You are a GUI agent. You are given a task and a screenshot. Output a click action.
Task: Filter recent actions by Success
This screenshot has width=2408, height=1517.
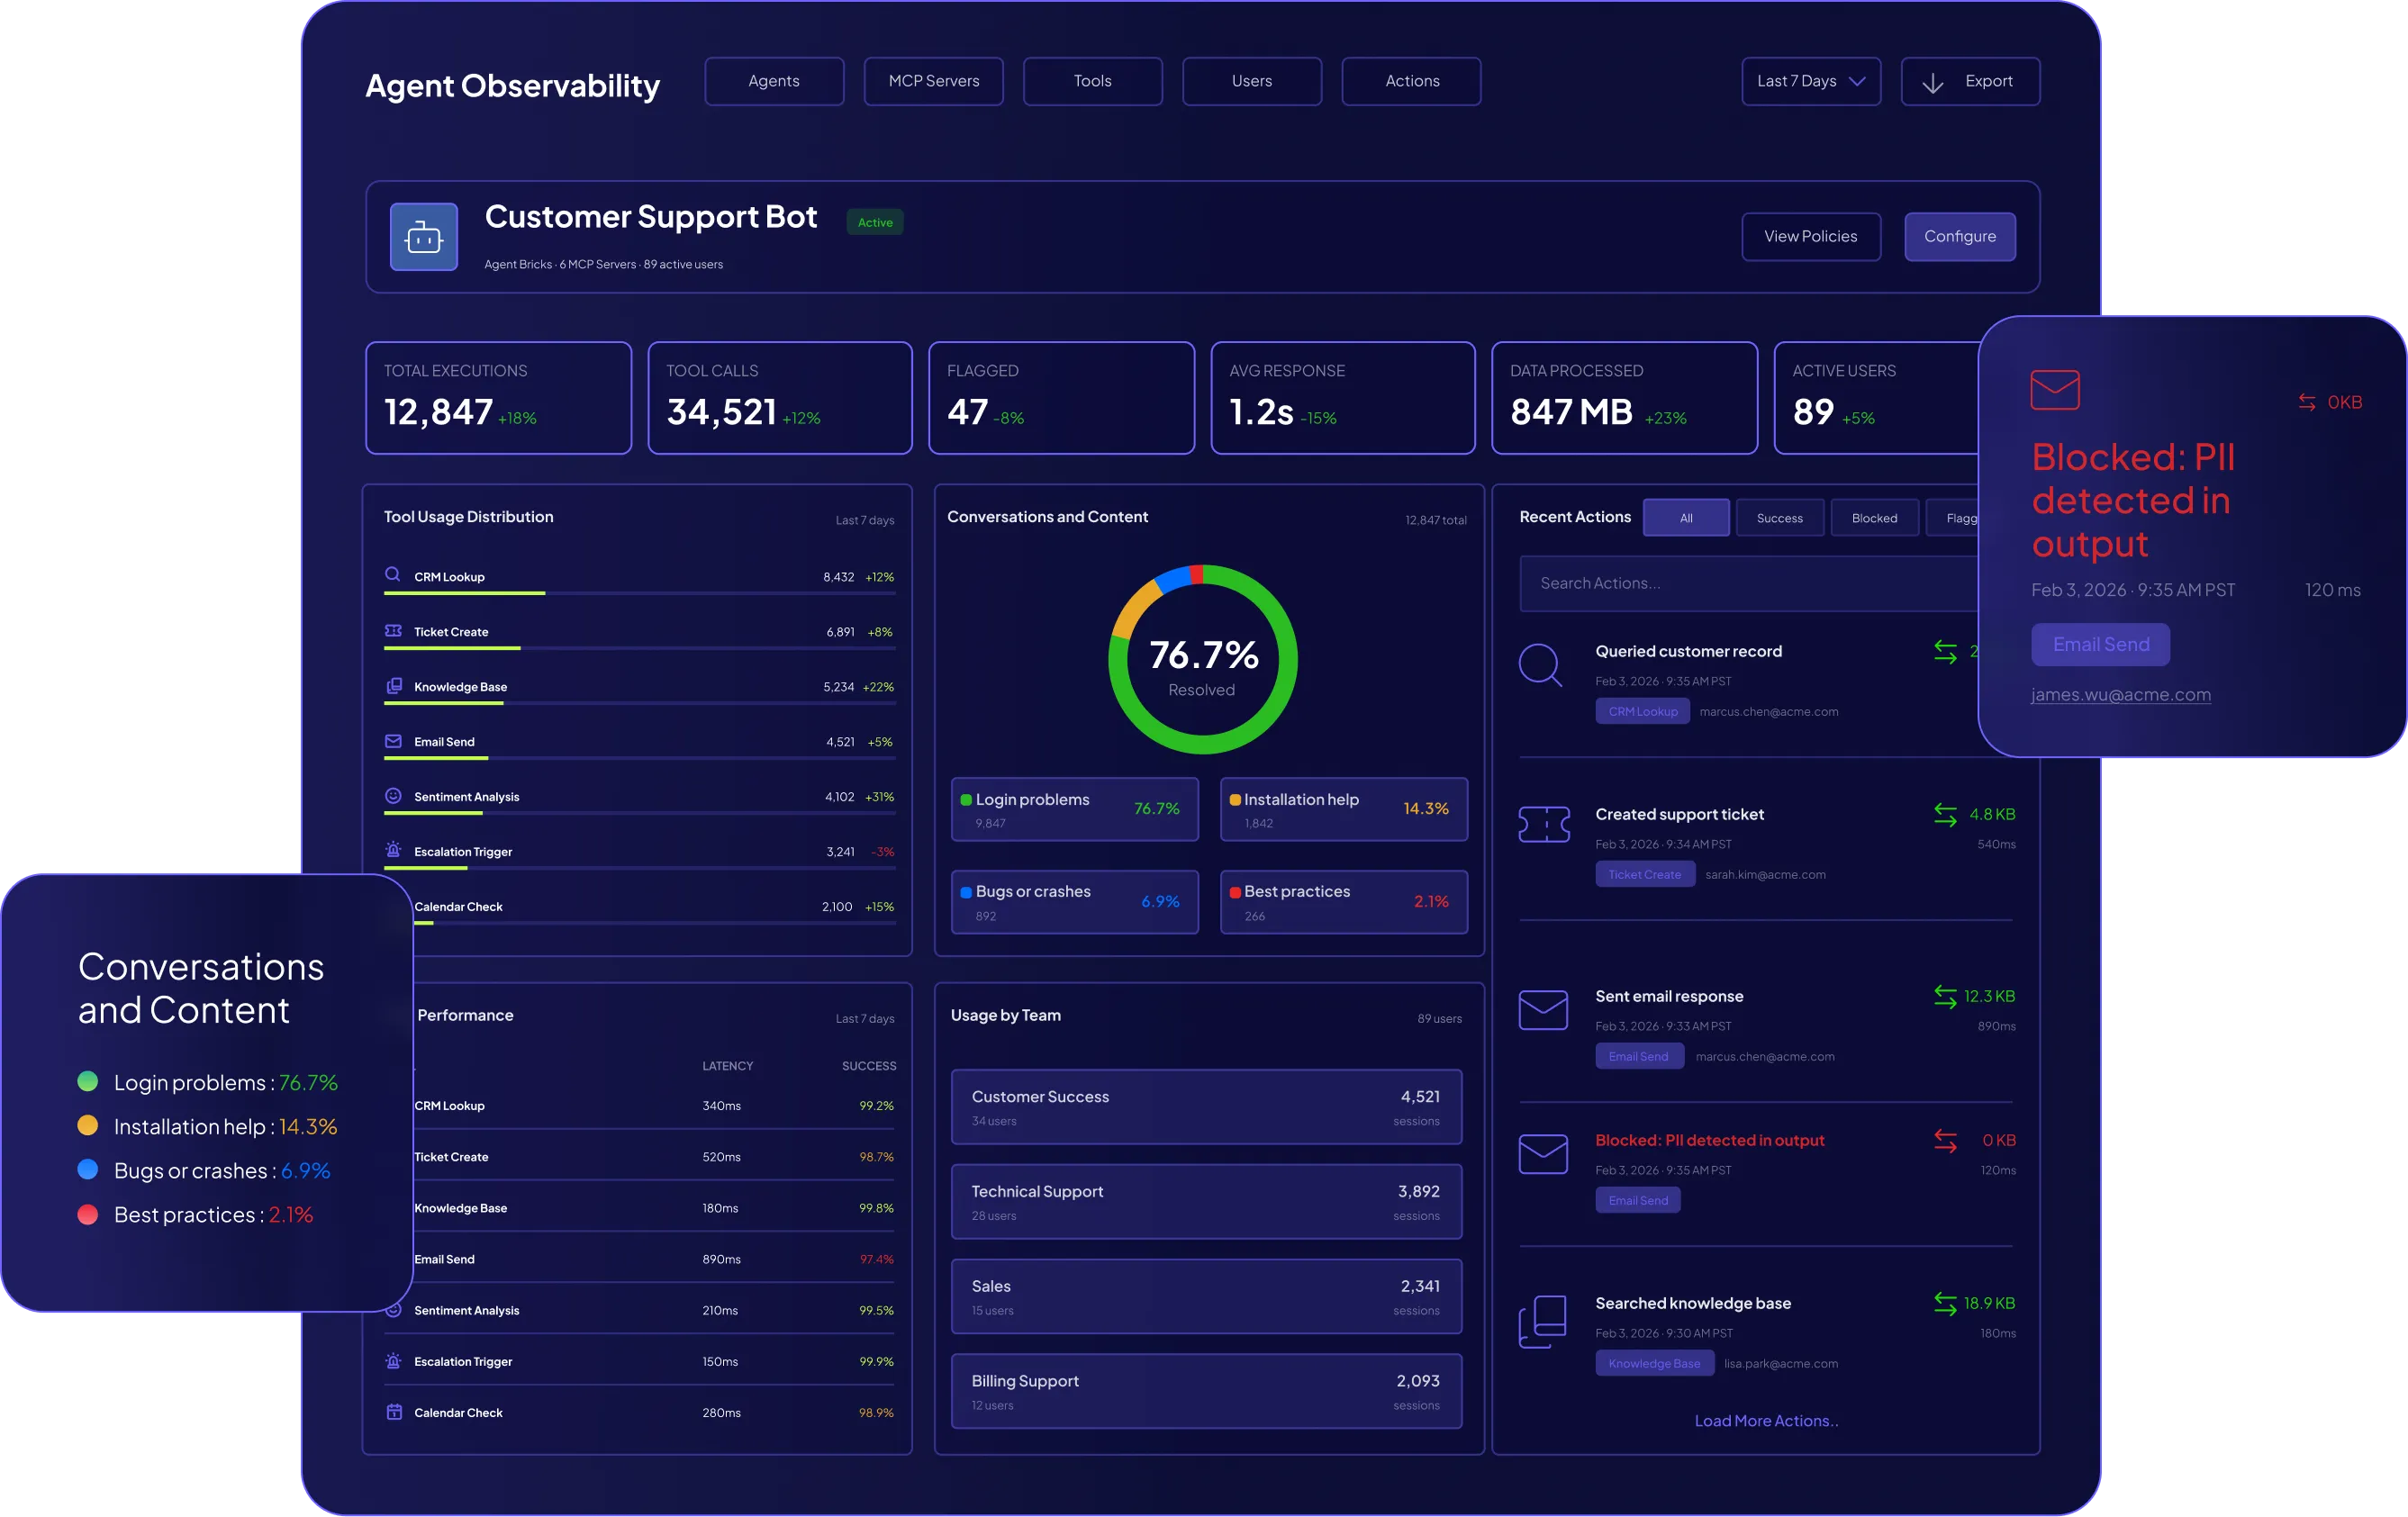coord(1779,518)
